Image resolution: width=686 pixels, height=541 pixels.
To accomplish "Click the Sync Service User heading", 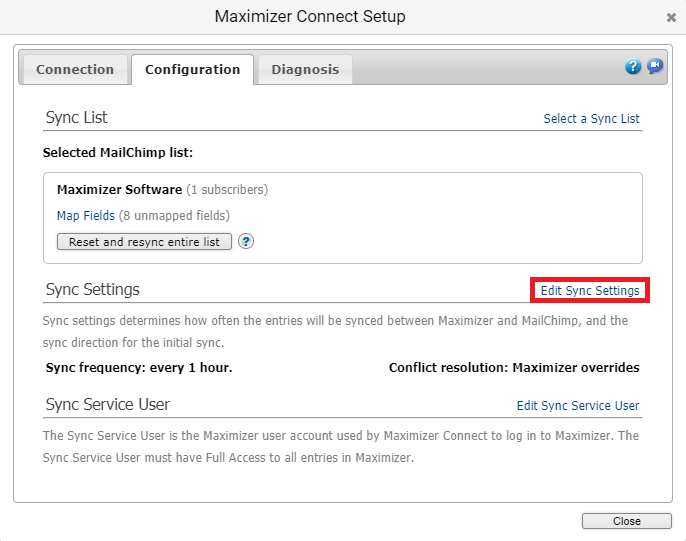I will 108,404.
